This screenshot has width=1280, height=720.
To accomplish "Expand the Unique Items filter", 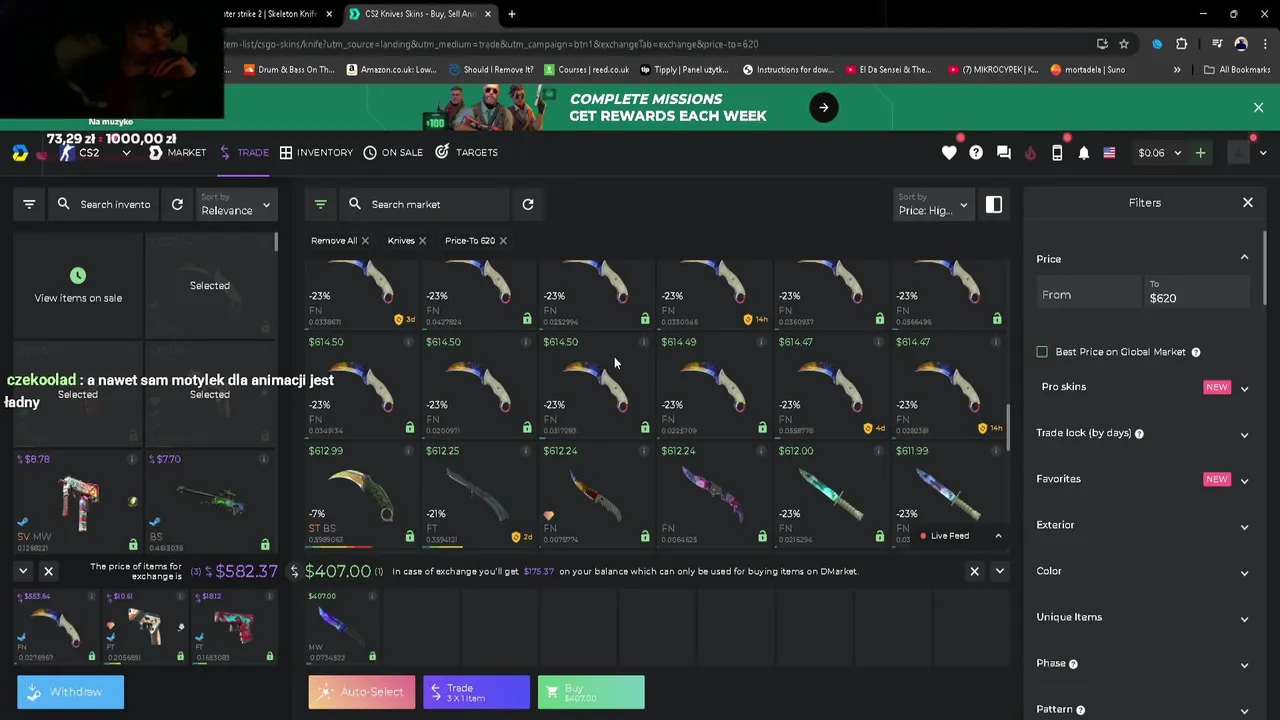I will click(x=1244, y=618).
